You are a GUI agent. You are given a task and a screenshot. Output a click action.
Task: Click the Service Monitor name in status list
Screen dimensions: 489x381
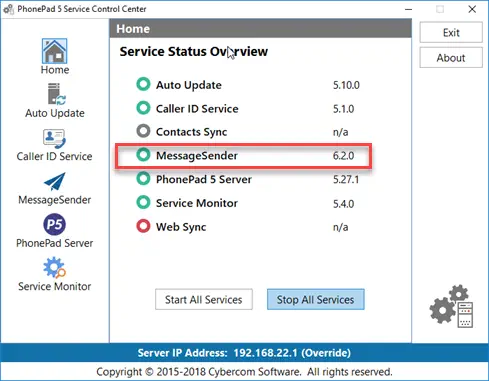coord(197,203)
